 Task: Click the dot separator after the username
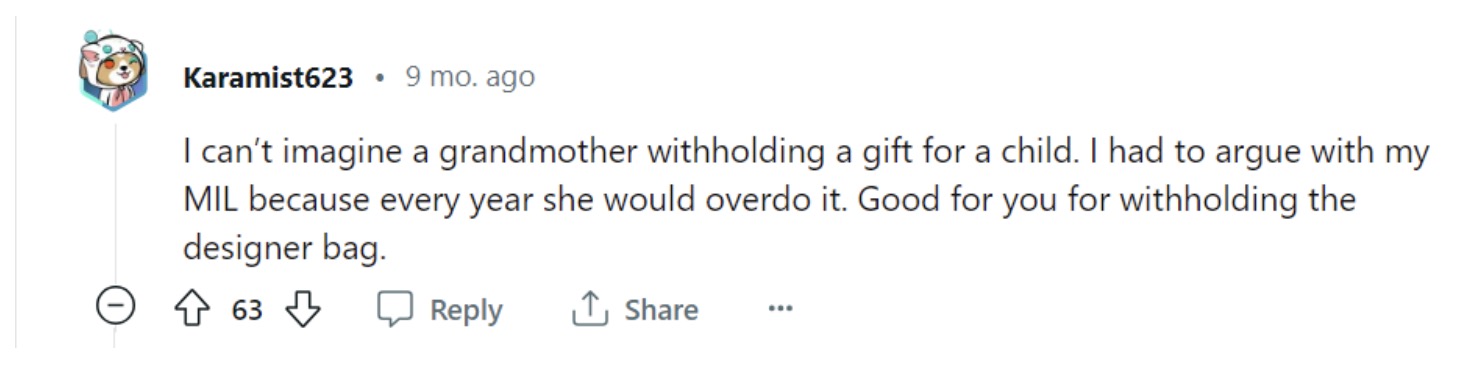(380, 79)
